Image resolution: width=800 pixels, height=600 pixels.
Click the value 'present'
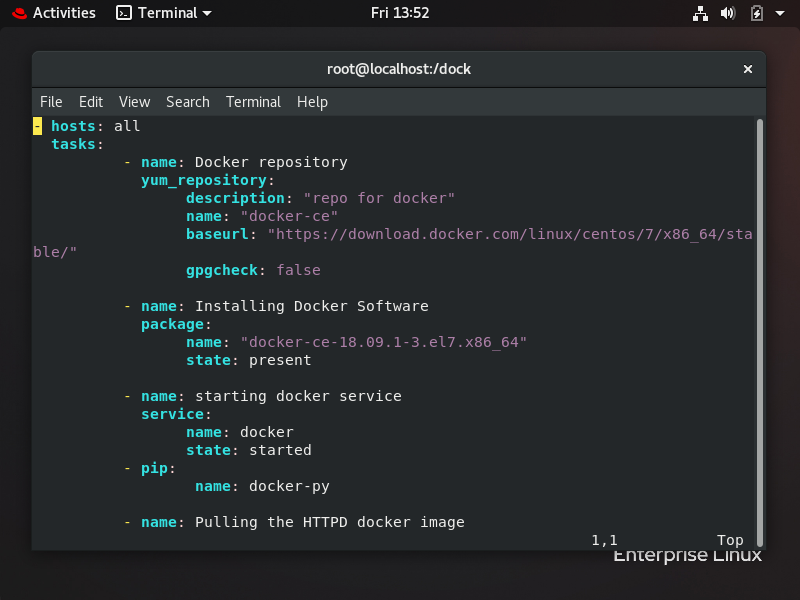[280, 360]
